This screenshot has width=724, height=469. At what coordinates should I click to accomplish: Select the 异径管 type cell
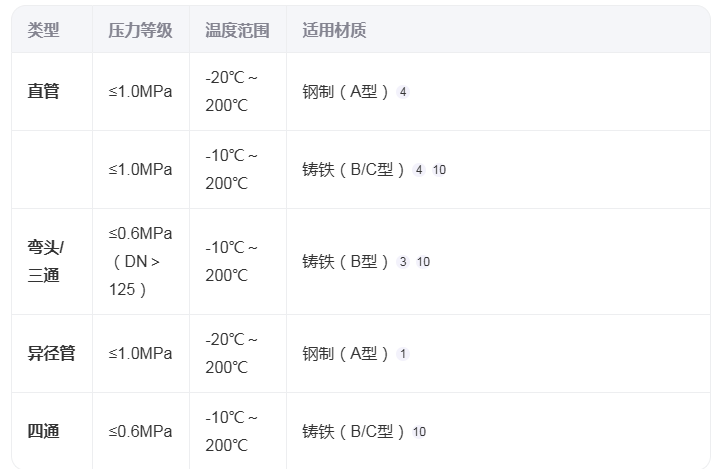click(x=51, y=354)
